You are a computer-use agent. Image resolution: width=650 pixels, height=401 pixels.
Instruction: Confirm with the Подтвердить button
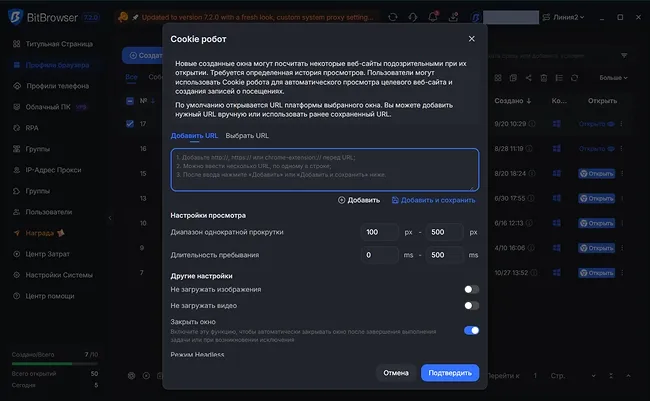pos(450,373)
